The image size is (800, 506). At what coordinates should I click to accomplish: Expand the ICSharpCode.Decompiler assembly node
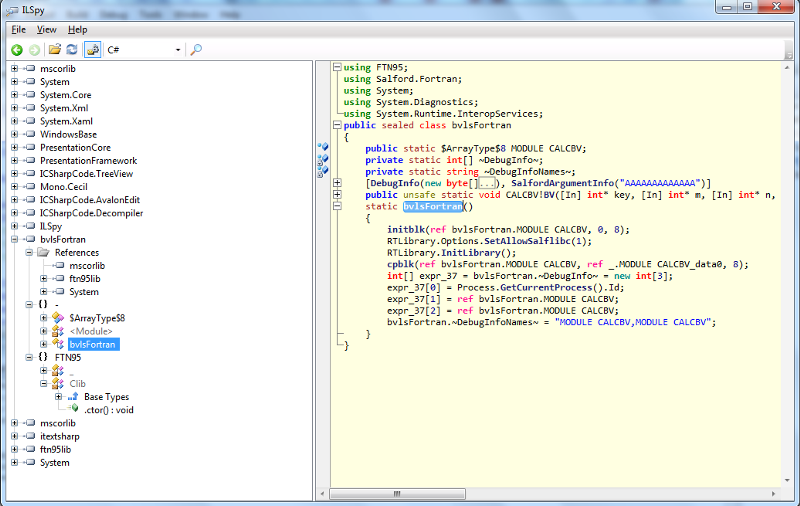click(x=14, y=213)
